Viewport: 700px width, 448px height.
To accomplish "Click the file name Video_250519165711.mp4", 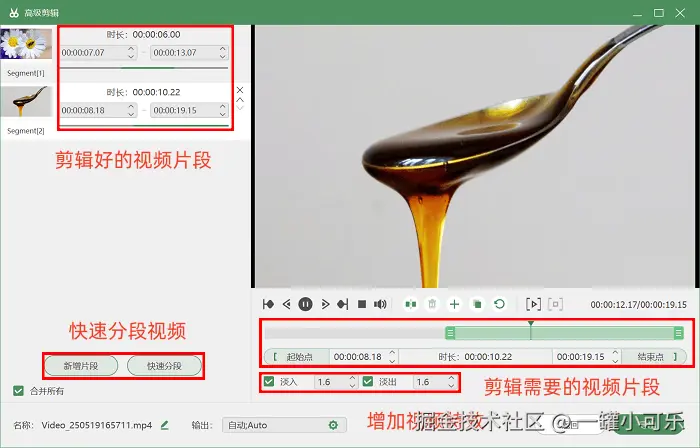I will coord(97,425).
